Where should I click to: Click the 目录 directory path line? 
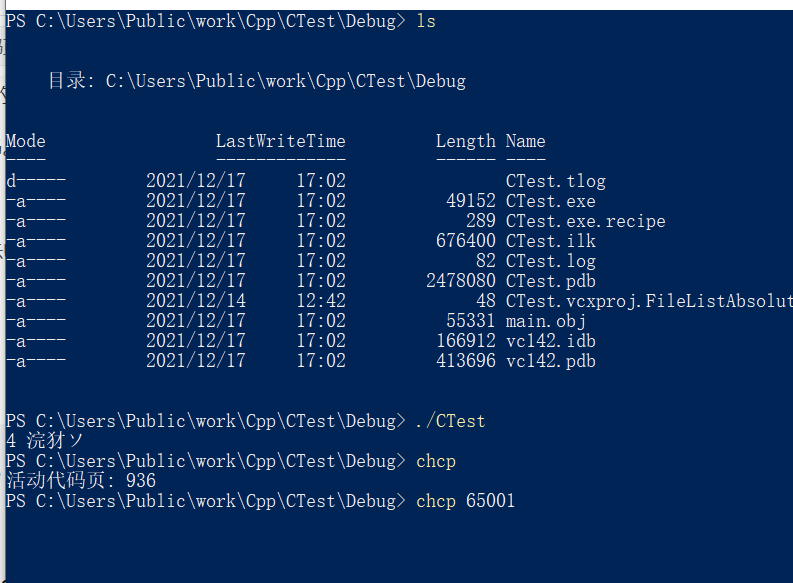coord(256,81)
